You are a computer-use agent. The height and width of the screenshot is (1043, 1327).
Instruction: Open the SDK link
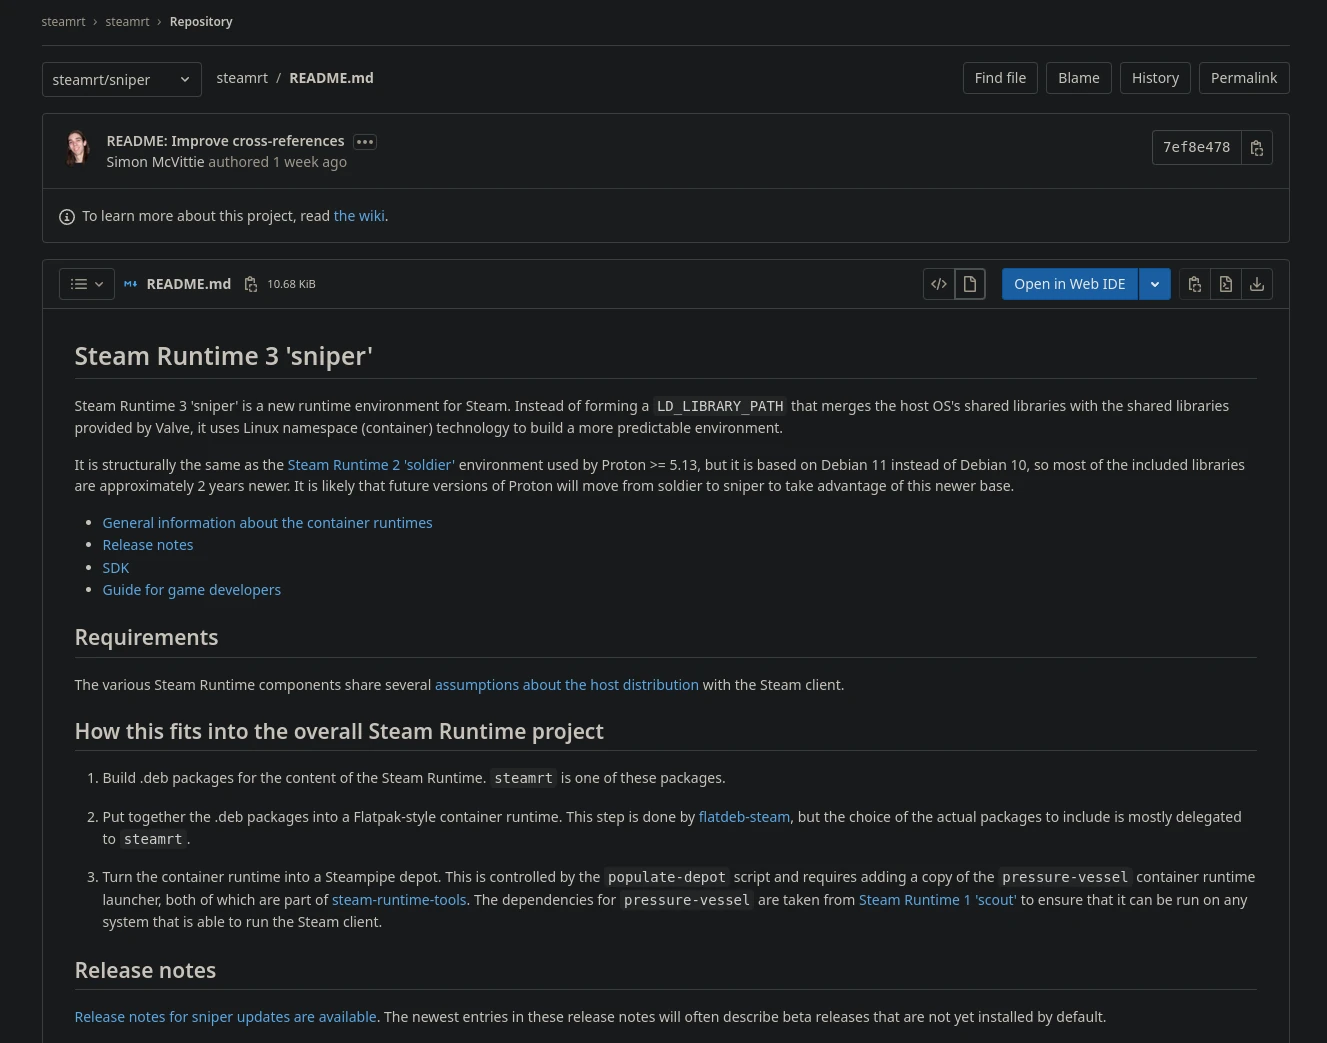tap(116, 568)
